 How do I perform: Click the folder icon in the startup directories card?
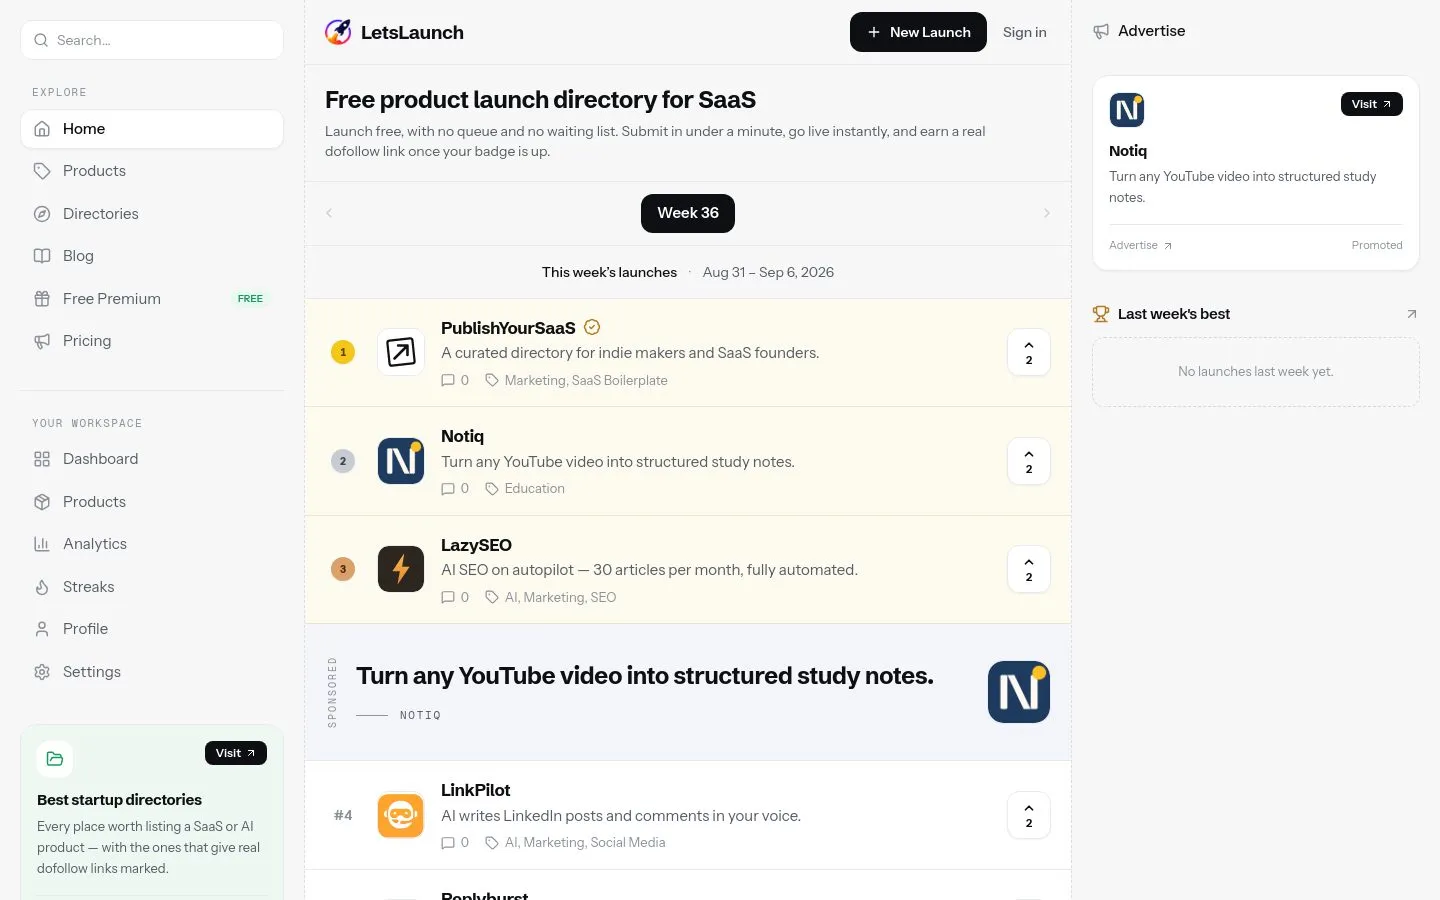click(x=55, y=759)
